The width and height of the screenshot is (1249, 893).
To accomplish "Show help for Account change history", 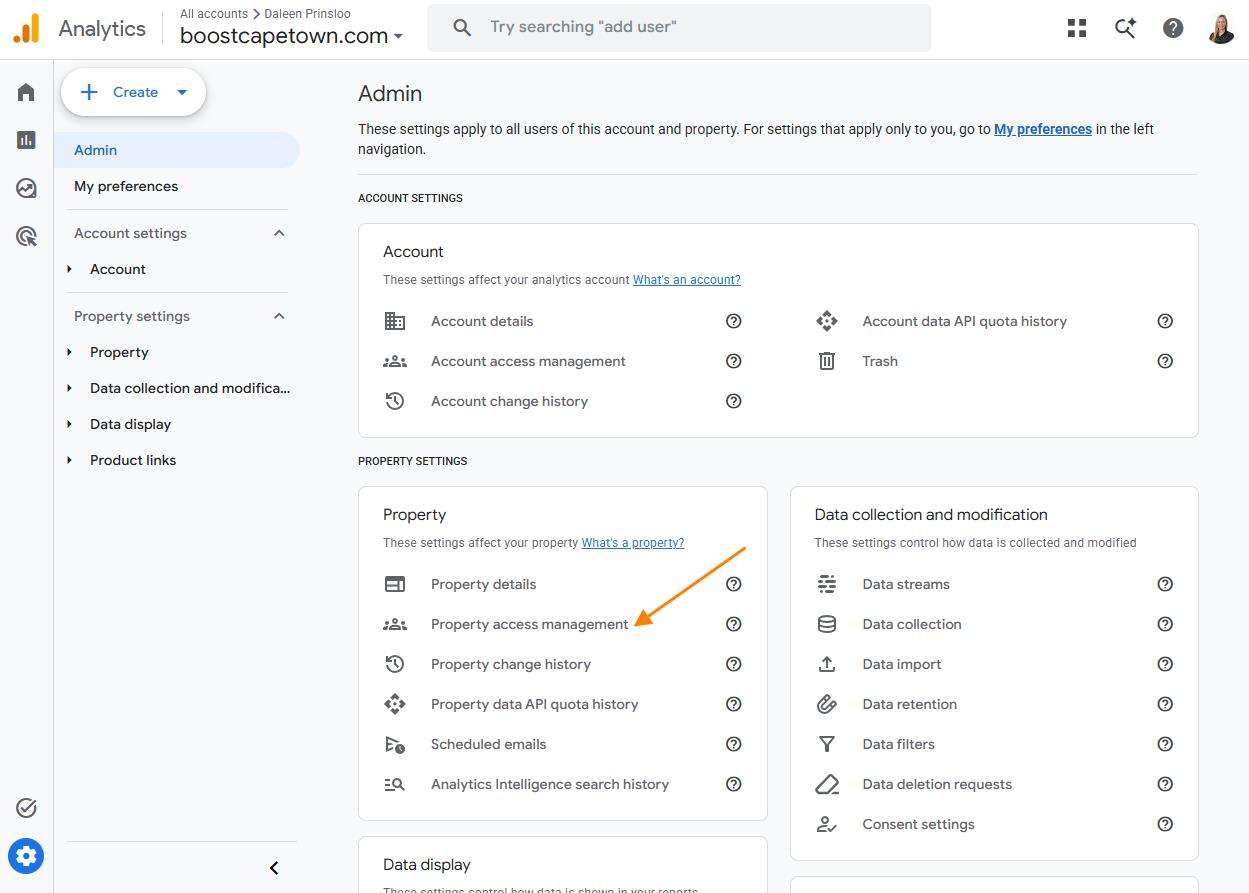I will pyautogui.click(x=734, y=401).
